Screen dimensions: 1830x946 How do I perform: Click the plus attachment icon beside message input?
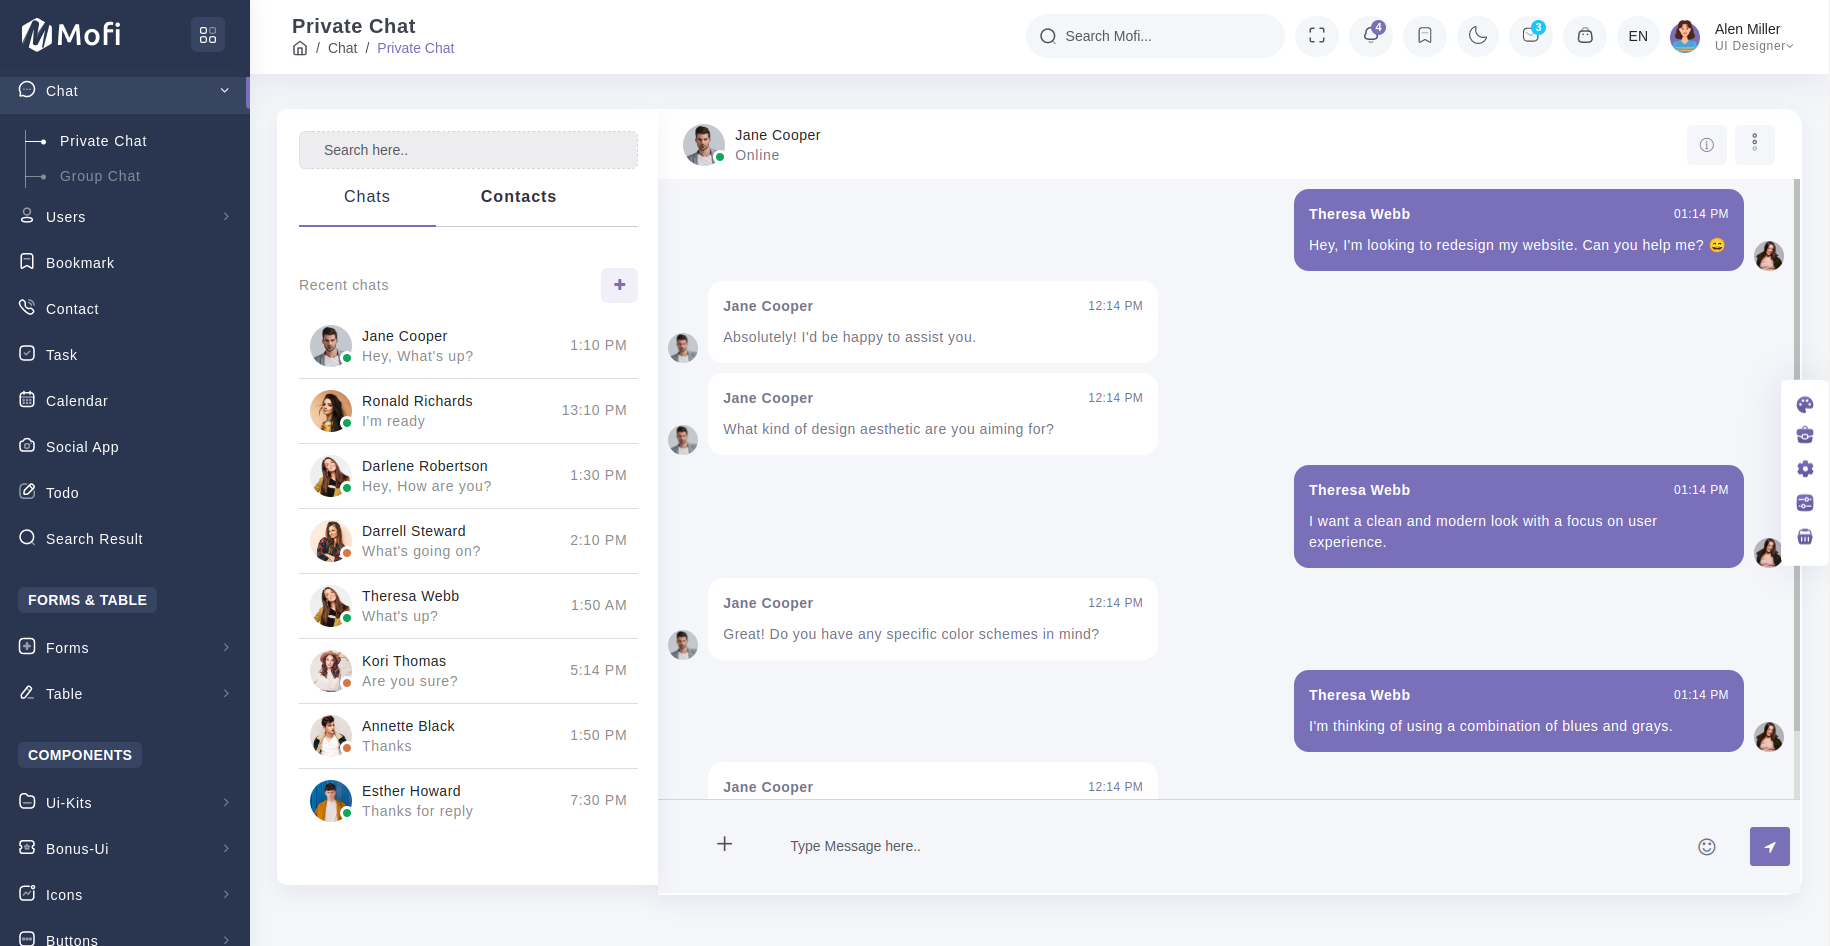click(725, 844)
